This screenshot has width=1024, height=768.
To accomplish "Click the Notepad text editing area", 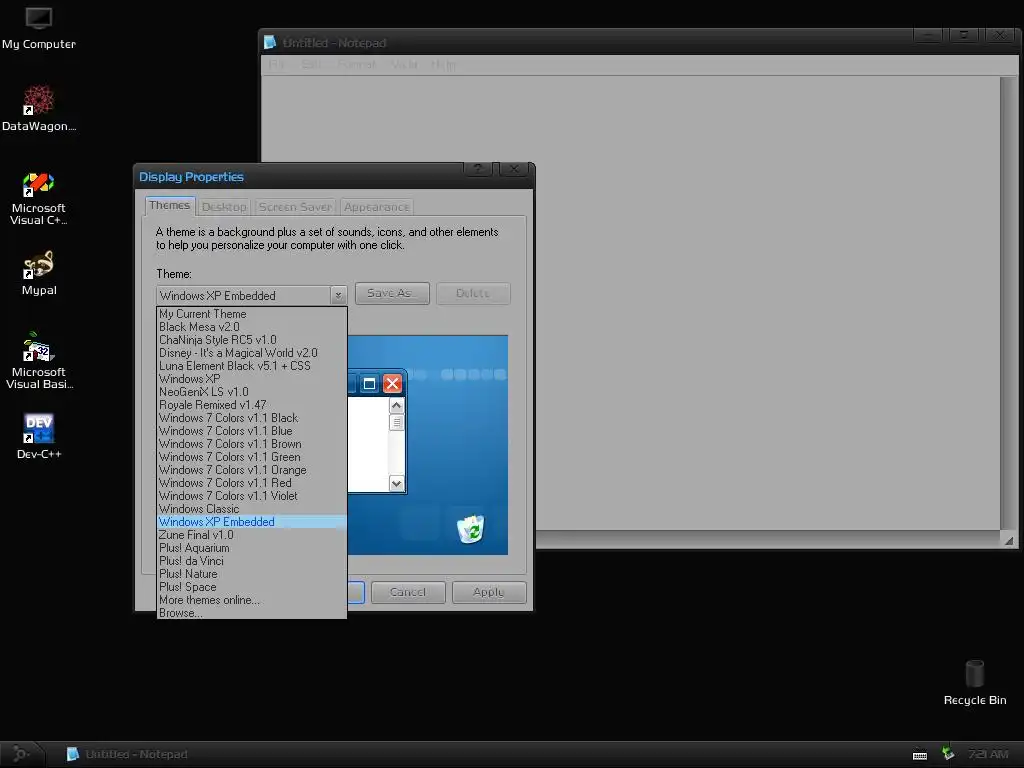I will pos(630,302).
